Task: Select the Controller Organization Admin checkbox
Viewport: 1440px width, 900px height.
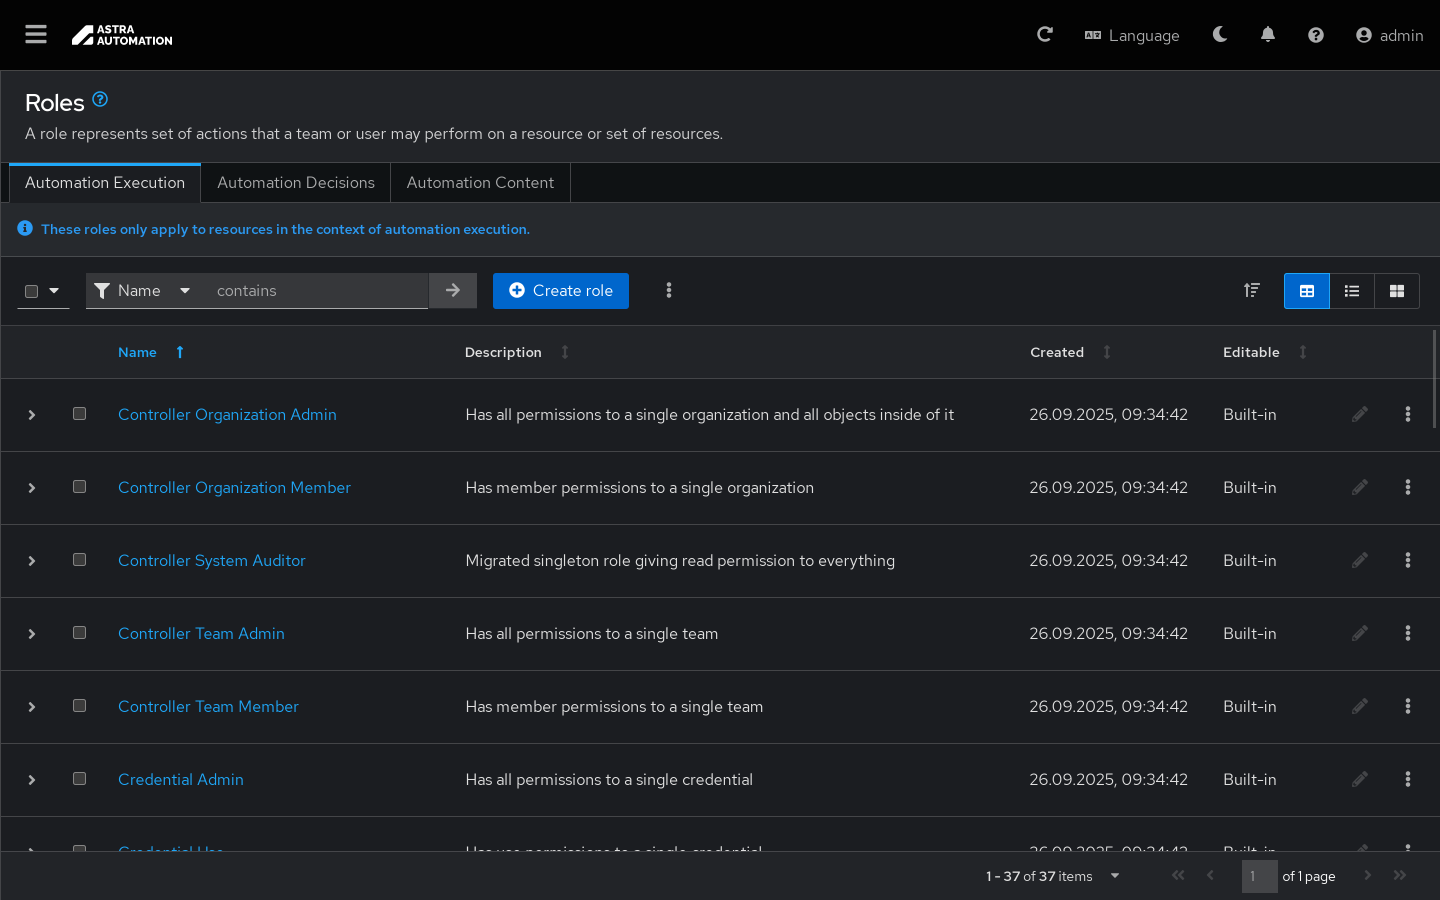Action: pyautogui.click(x=80, y=414)
